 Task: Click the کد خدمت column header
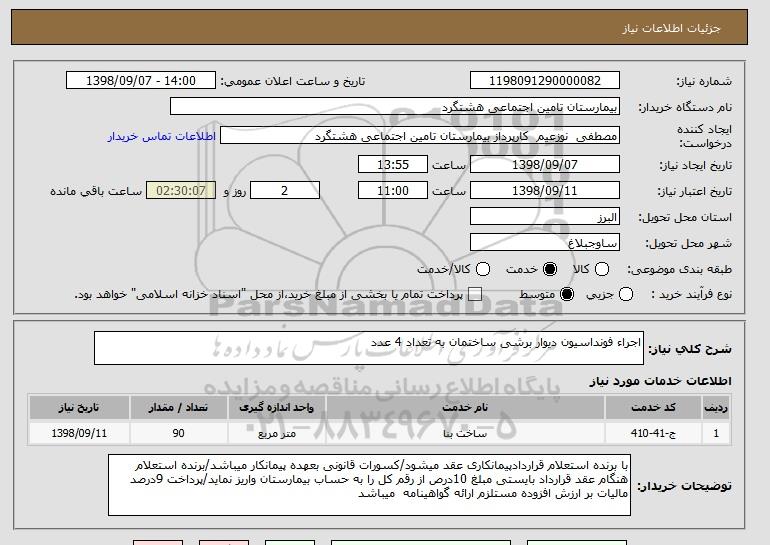653,408
